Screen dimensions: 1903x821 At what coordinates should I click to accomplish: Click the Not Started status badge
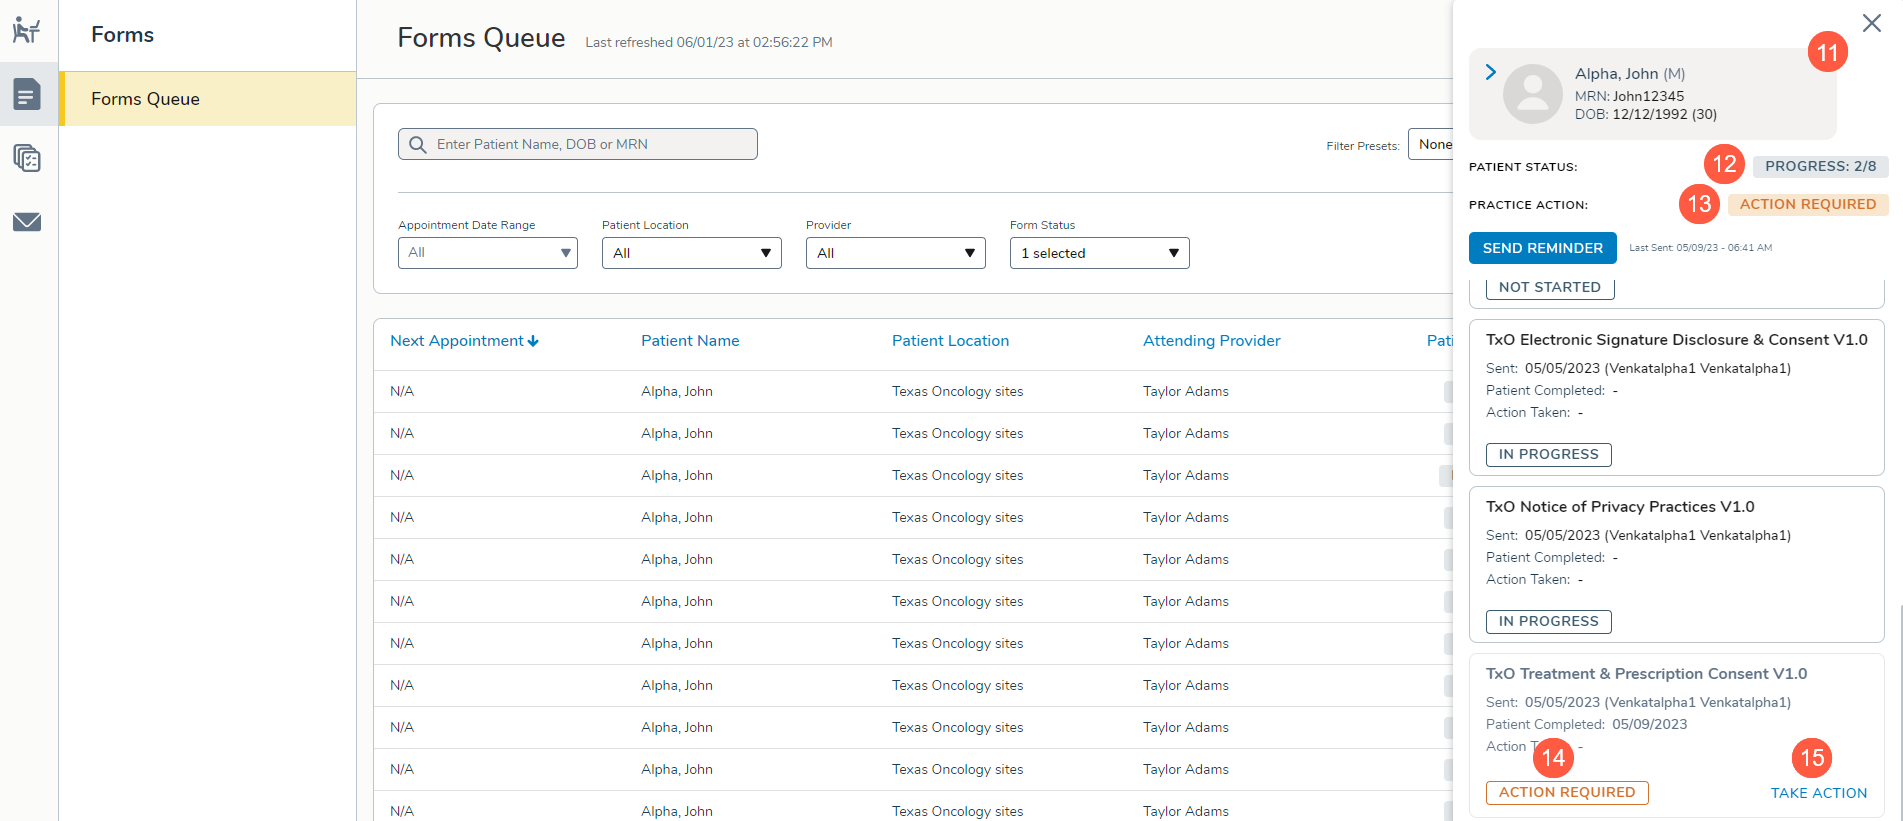point(1550,287)
